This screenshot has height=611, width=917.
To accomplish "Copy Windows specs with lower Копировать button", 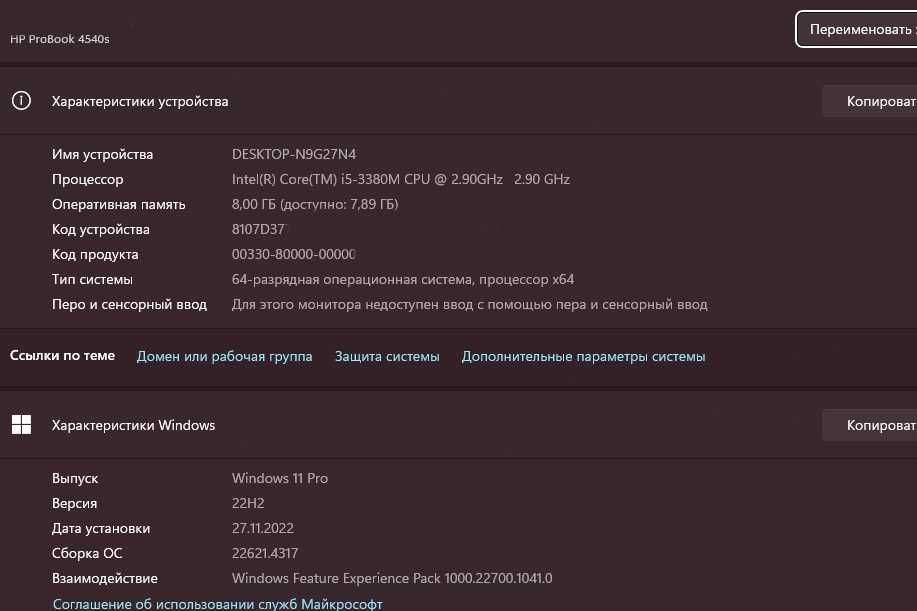I will point(870,425).
